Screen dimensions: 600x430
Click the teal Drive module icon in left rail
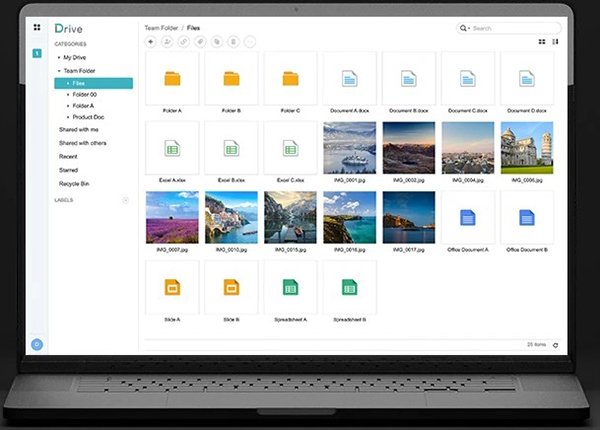[37, 53]
